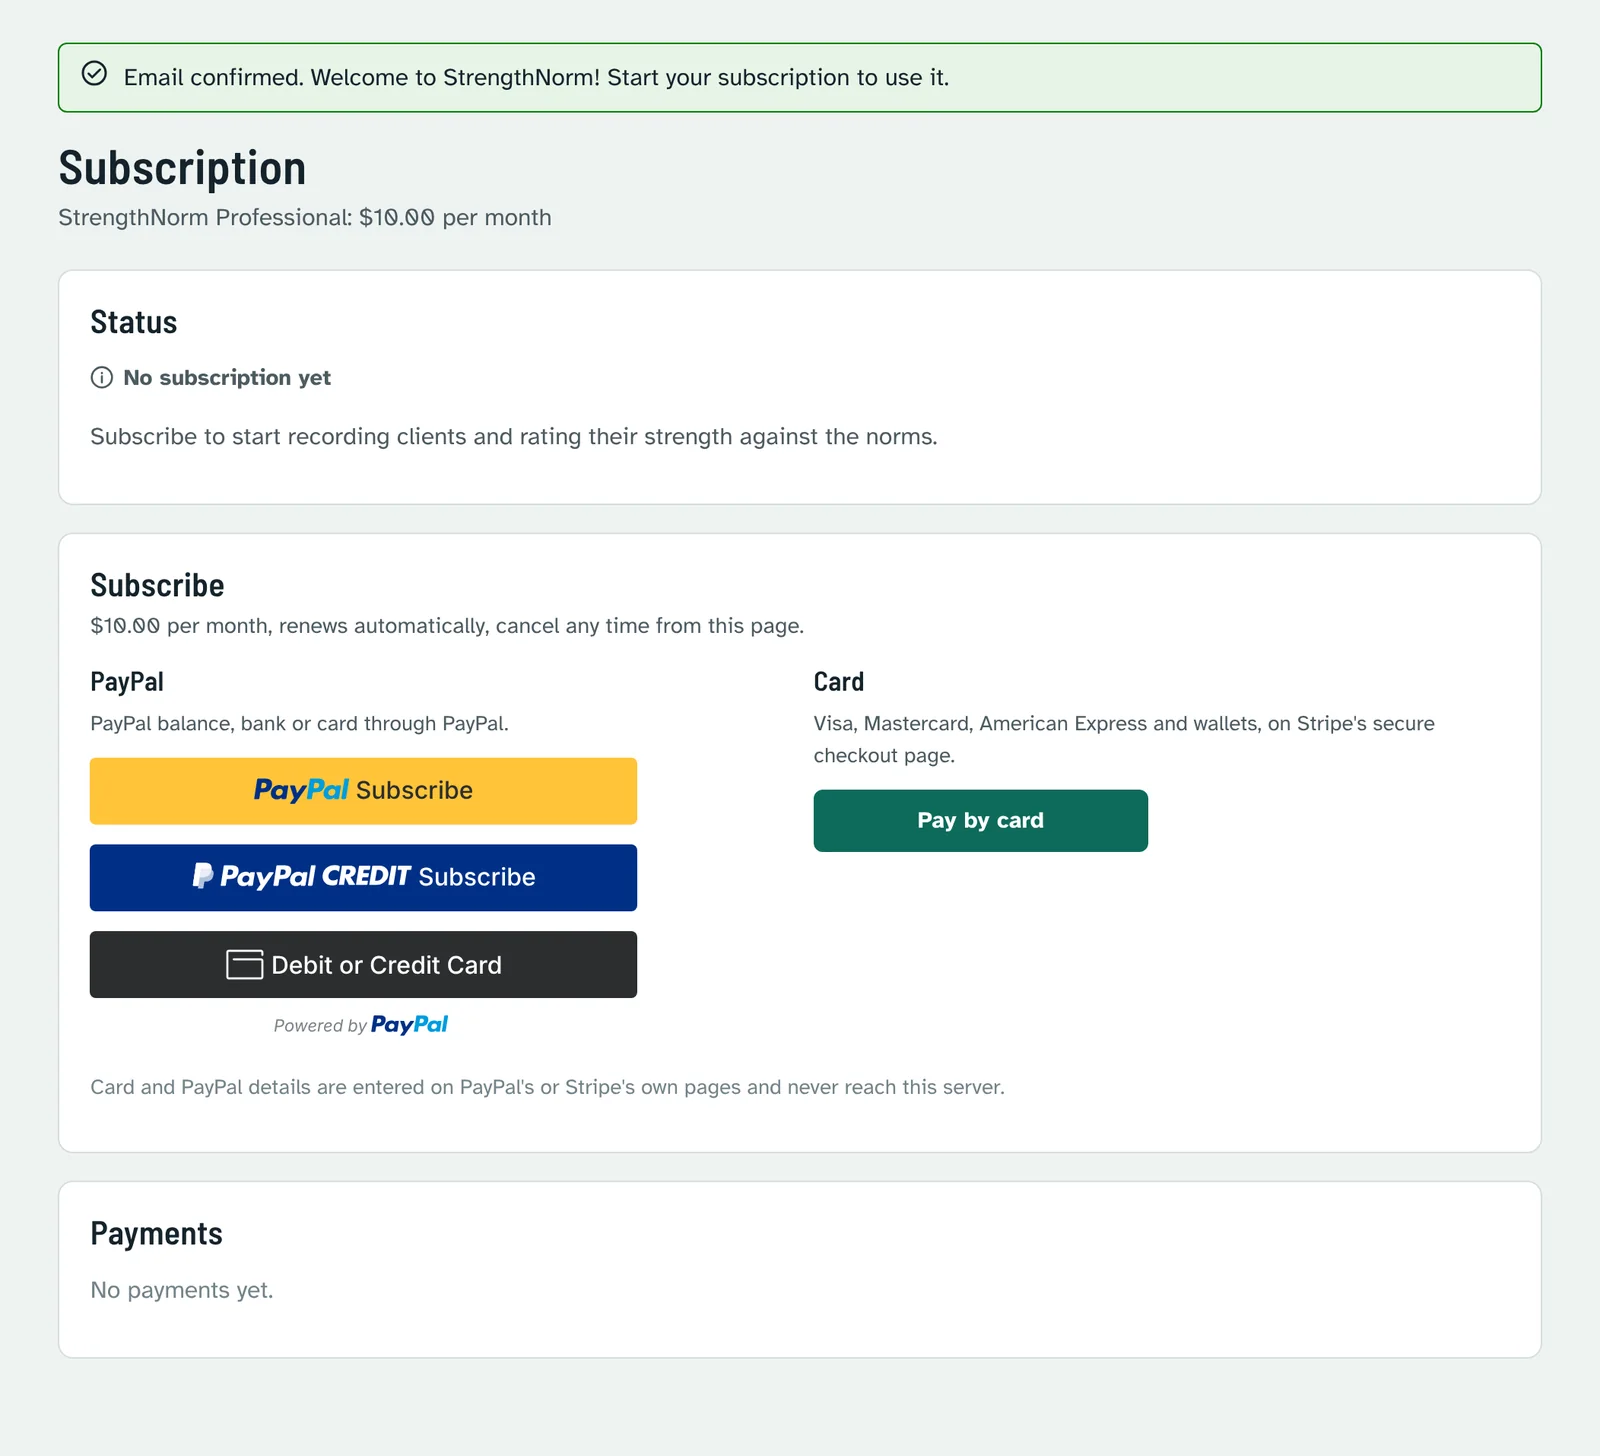The height and width of the screenshot is (1456, 1600).
Task: Click the 'No payments yet.' text
Action: pos(182,1290)
